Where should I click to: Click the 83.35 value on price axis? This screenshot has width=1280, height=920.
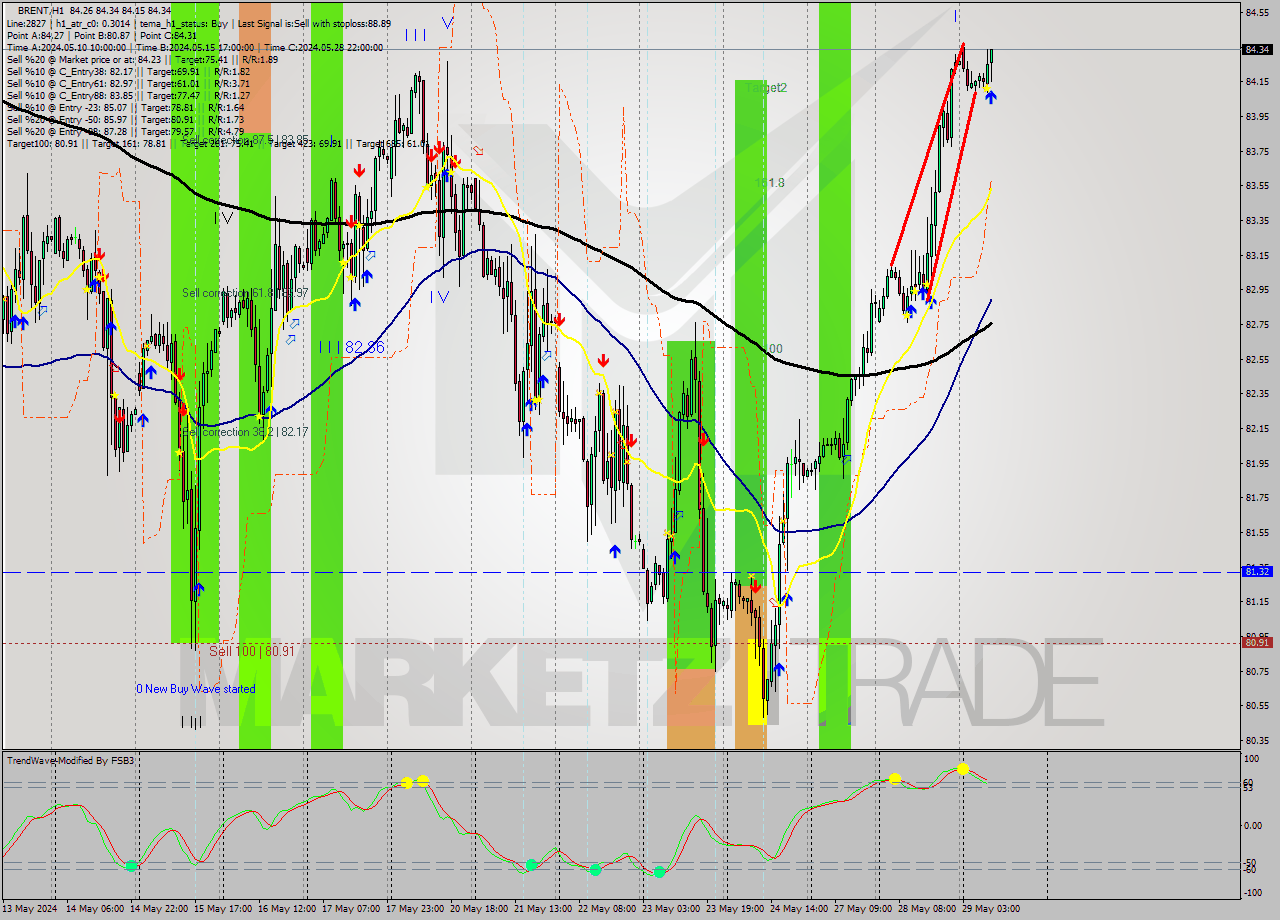tap(1258, 221)
